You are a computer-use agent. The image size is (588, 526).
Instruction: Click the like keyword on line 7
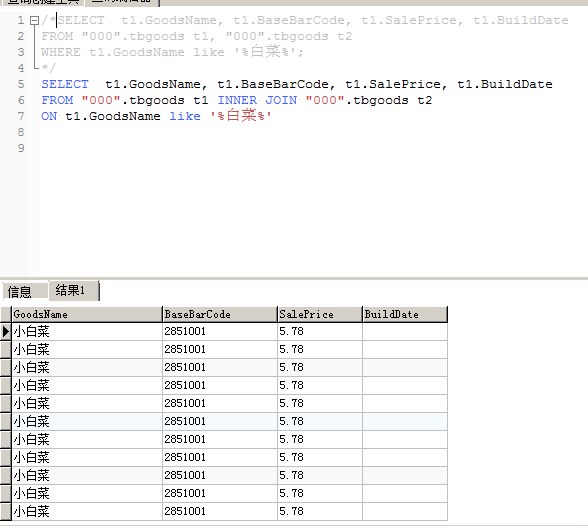click(x=185, y=116)
